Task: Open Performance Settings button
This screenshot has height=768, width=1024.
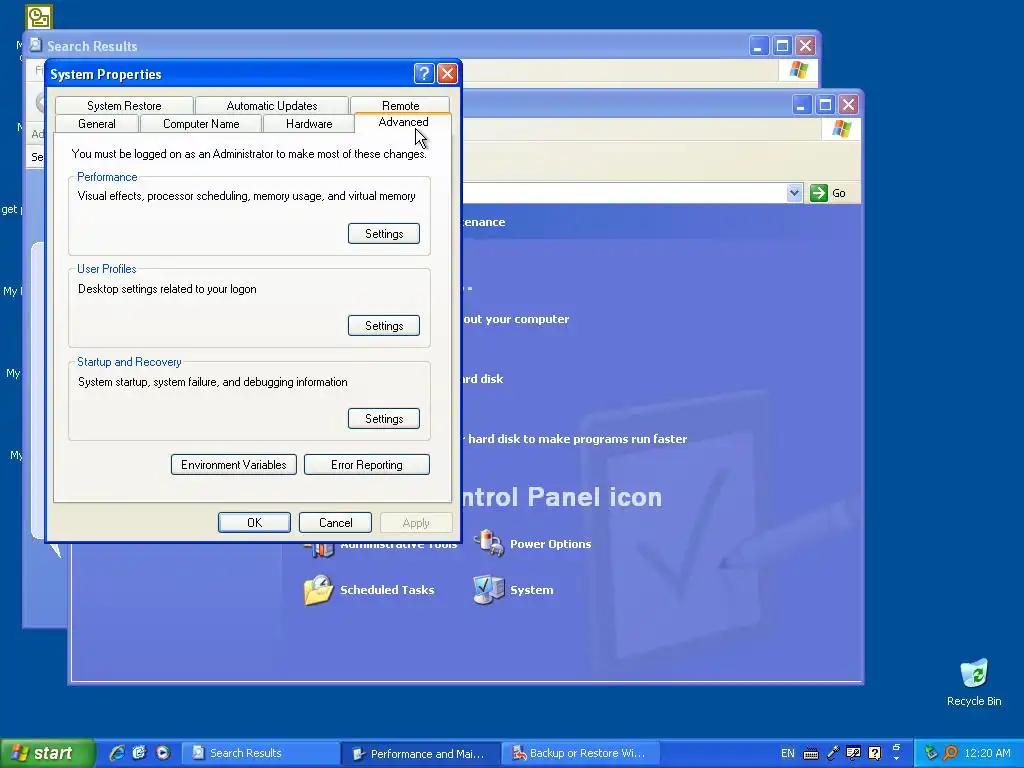Action: 384,234
